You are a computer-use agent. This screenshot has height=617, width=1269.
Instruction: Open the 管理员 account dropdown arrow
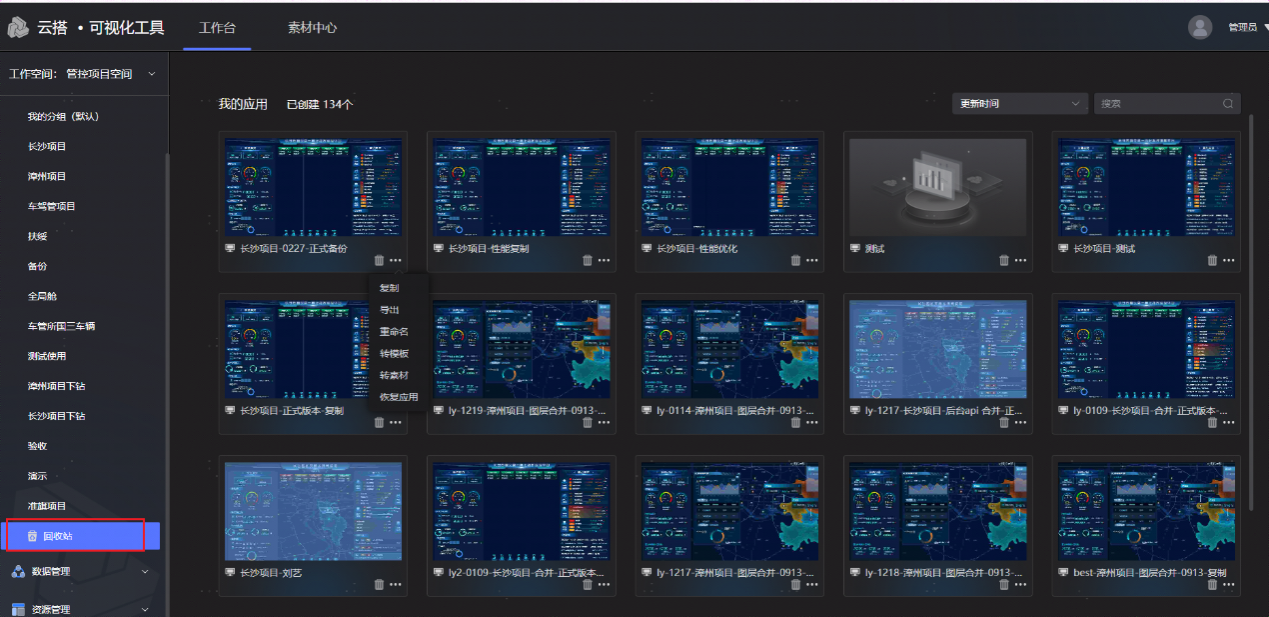point(1264,28)
